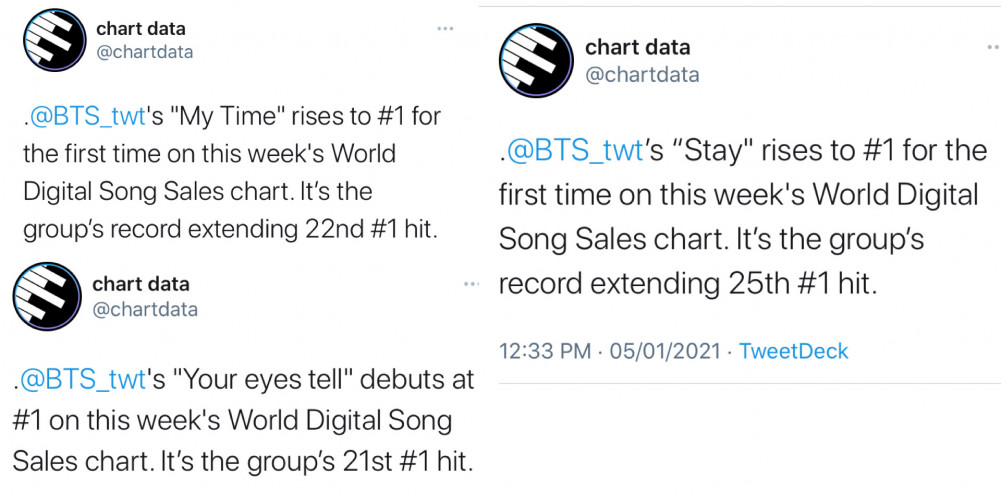Click @chartdata handle on "My Time" tweet
This screenshot has height=501, width=1001.
(x=144, y=52)
